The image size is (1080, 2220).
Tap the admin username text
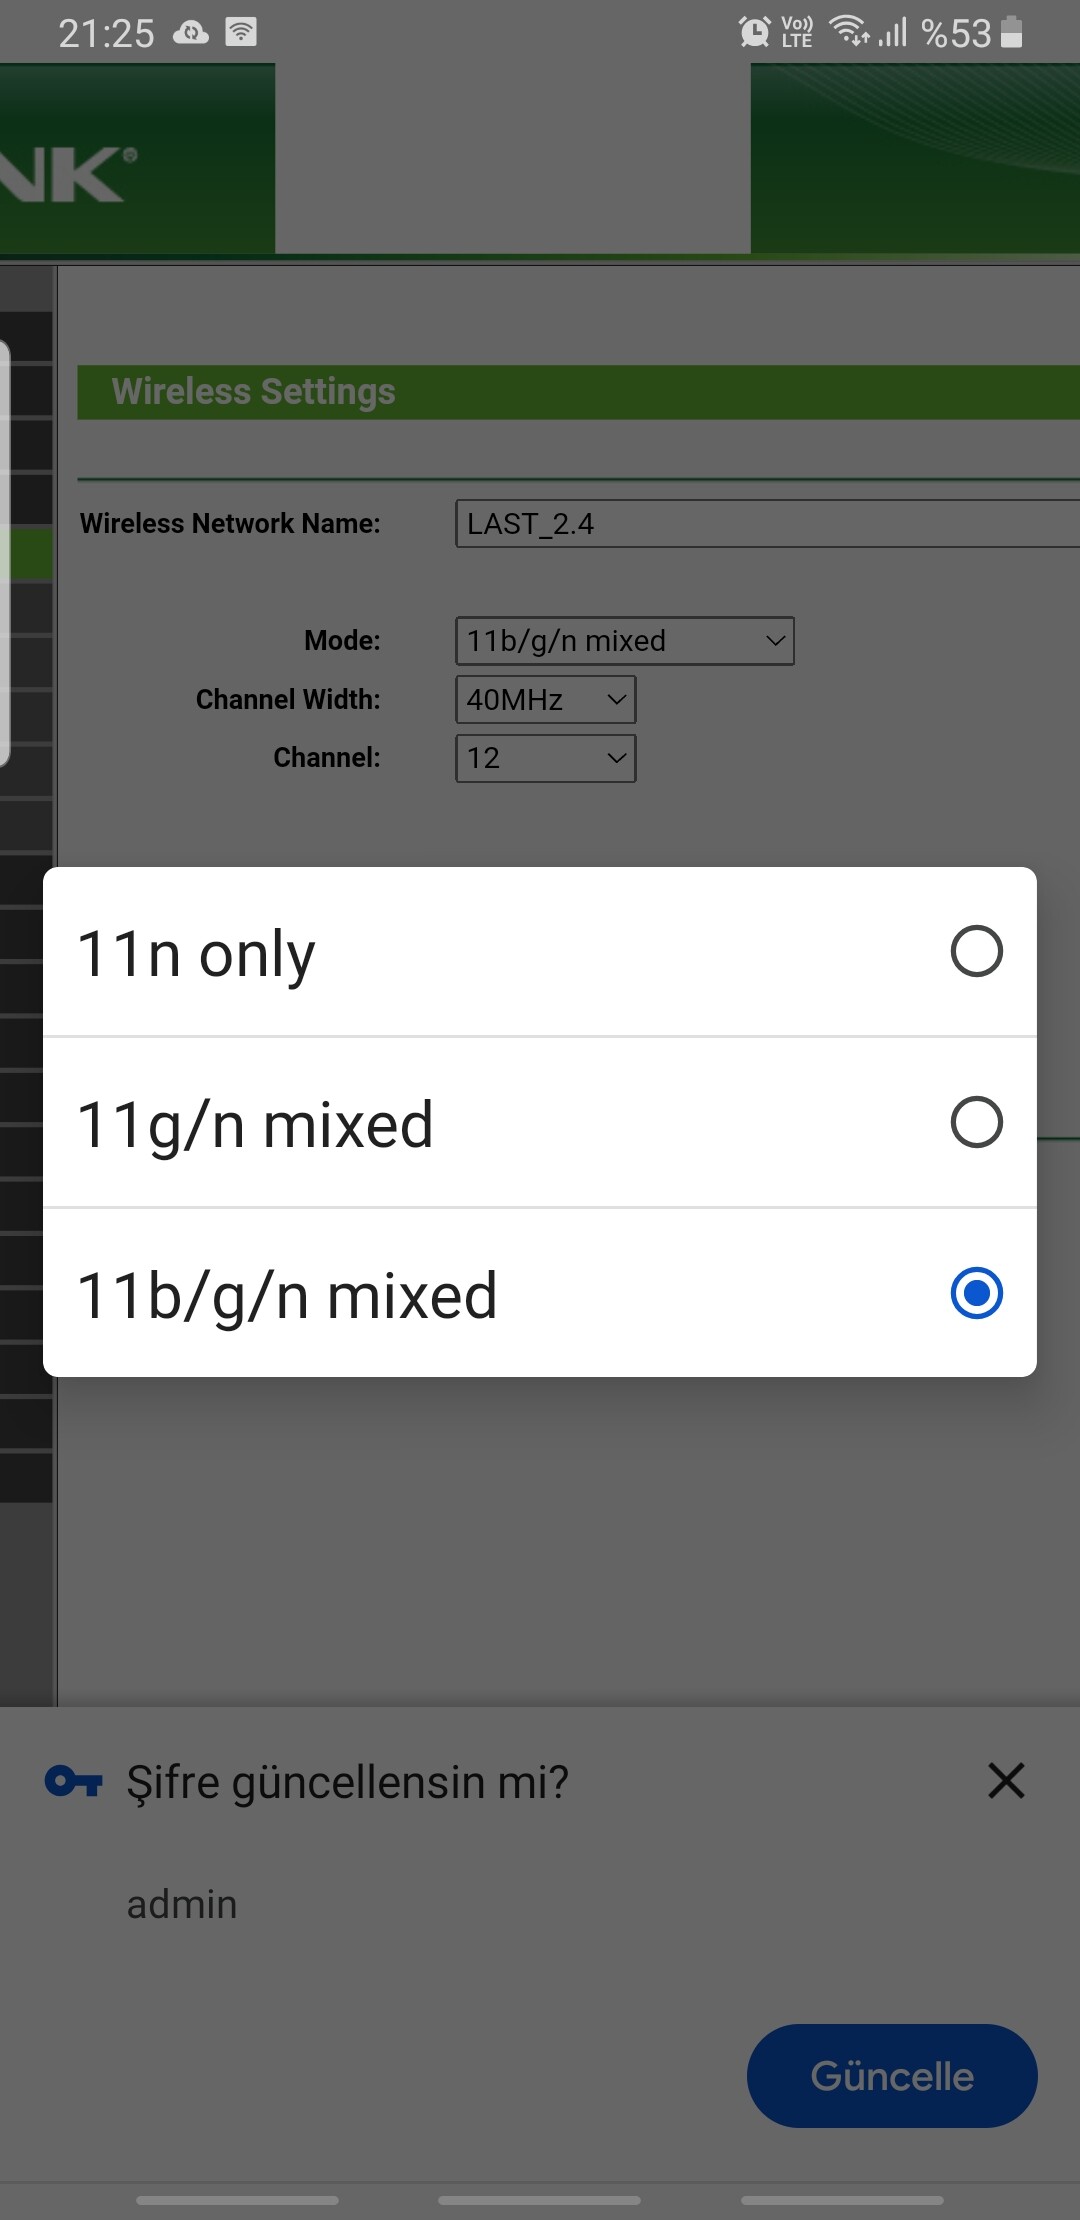click(182, 1904)
